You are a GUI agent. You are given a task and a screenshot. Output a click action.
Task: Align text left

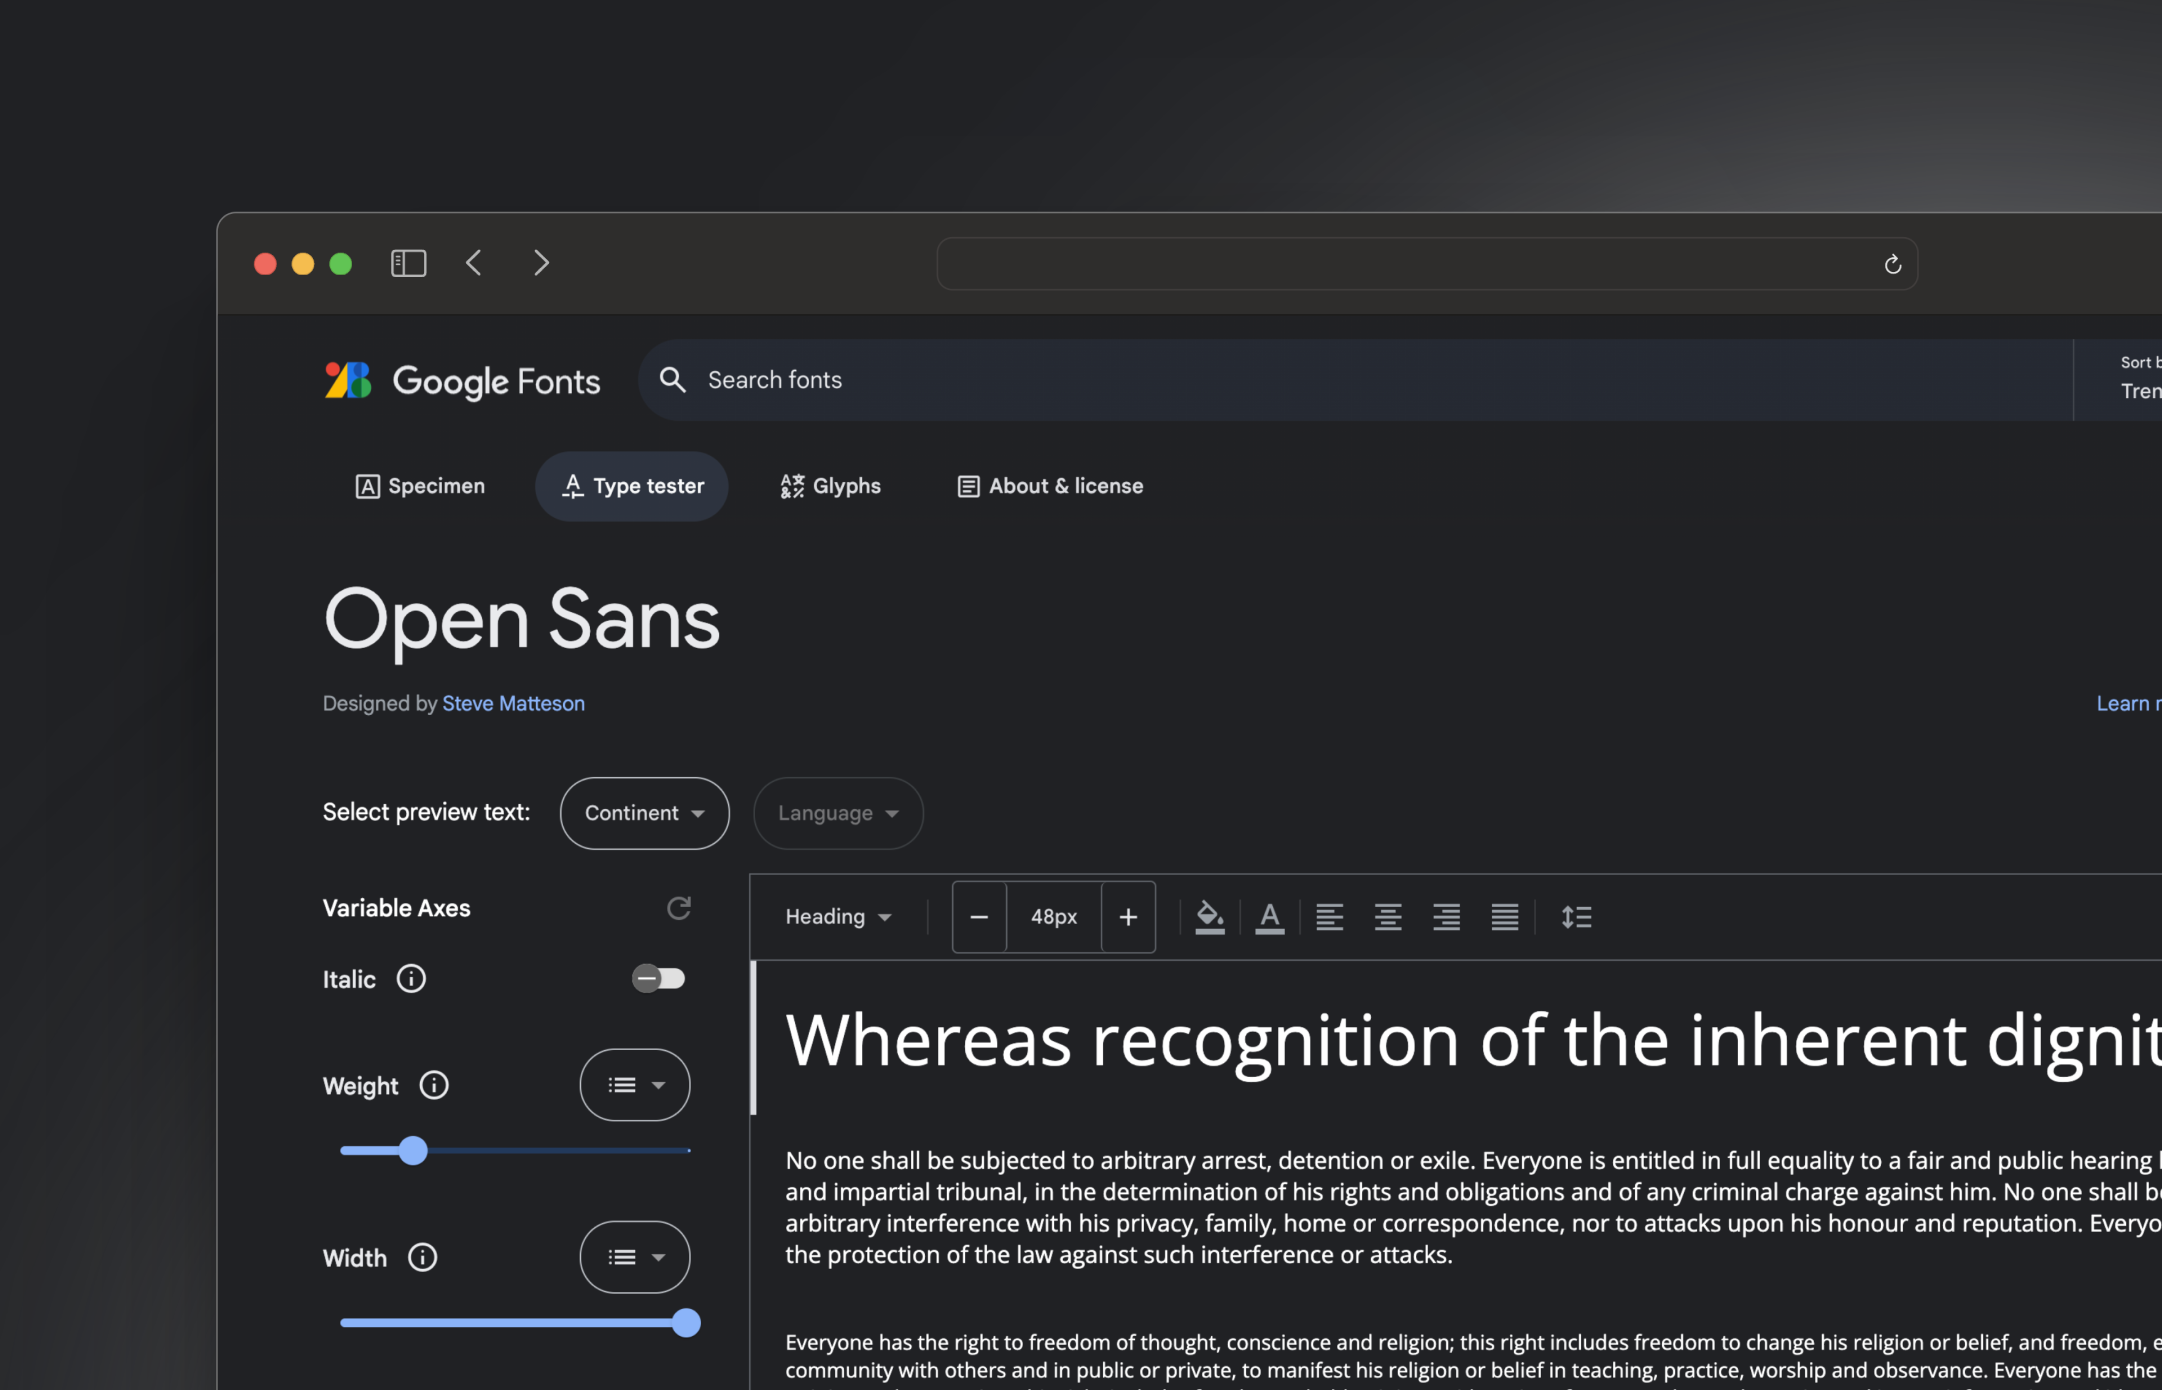point(1329,917)
